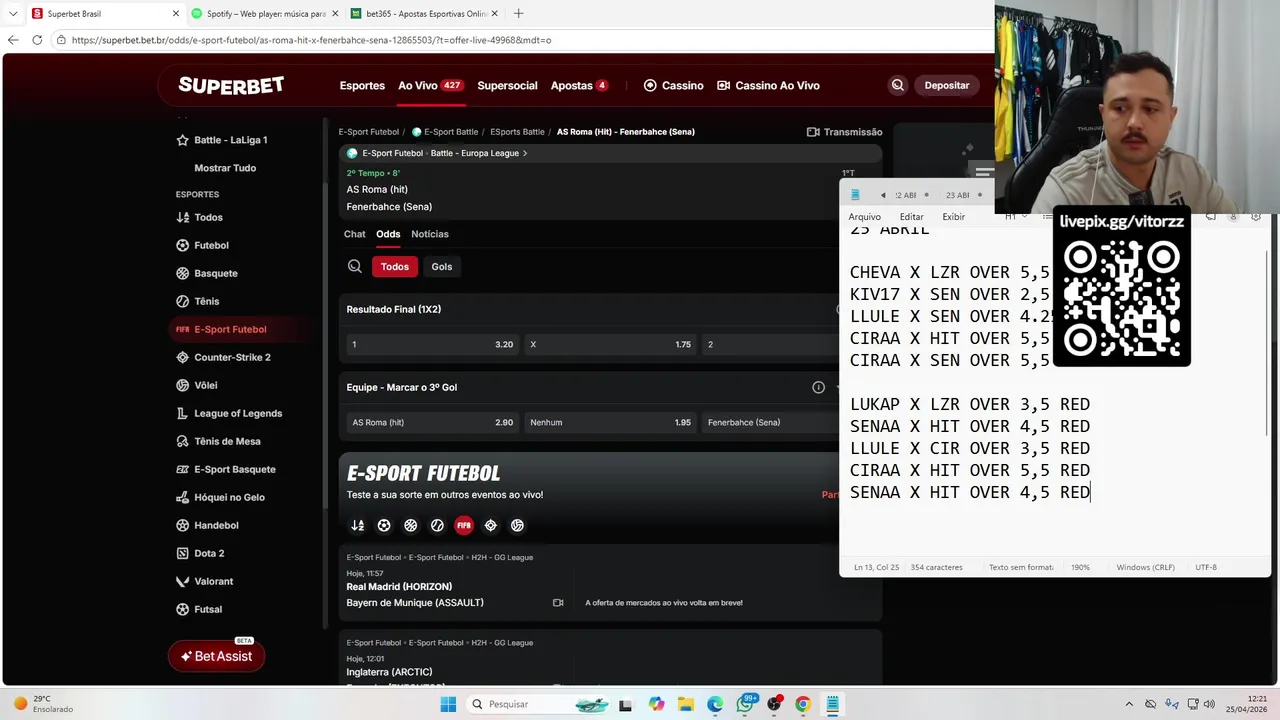Open WhatsApp from the taskbar
The width and height of the screenshot is (1280, 720).
tap(745, 704)
